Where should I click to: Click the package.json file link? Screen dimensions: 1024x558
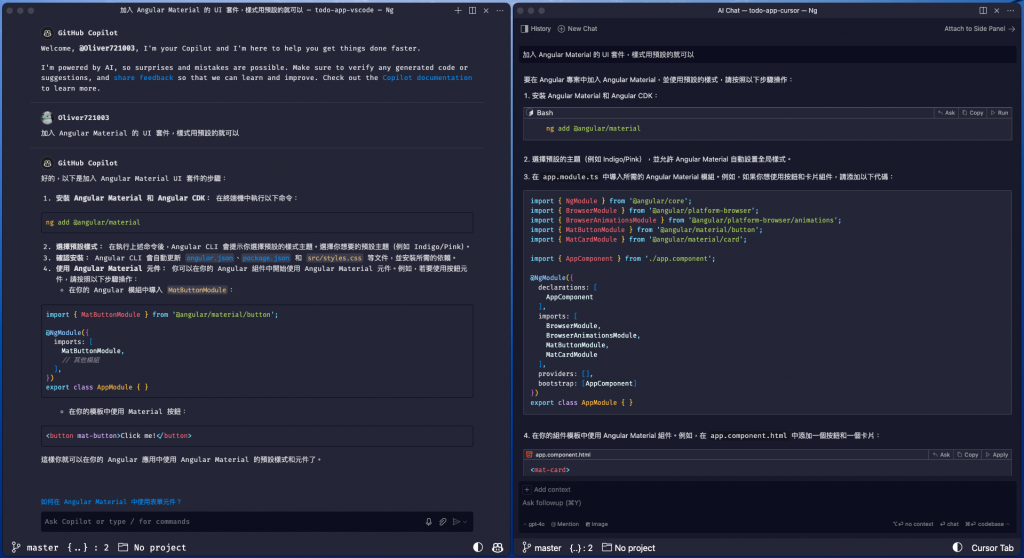[x=266, y=258]
